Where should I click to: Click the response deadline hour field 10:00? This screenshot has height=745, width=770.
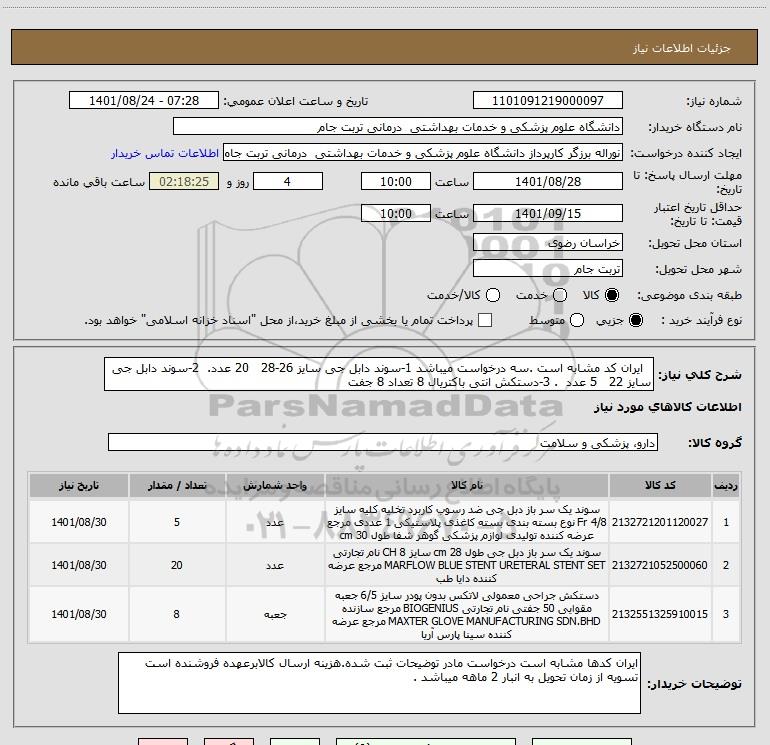396,181
